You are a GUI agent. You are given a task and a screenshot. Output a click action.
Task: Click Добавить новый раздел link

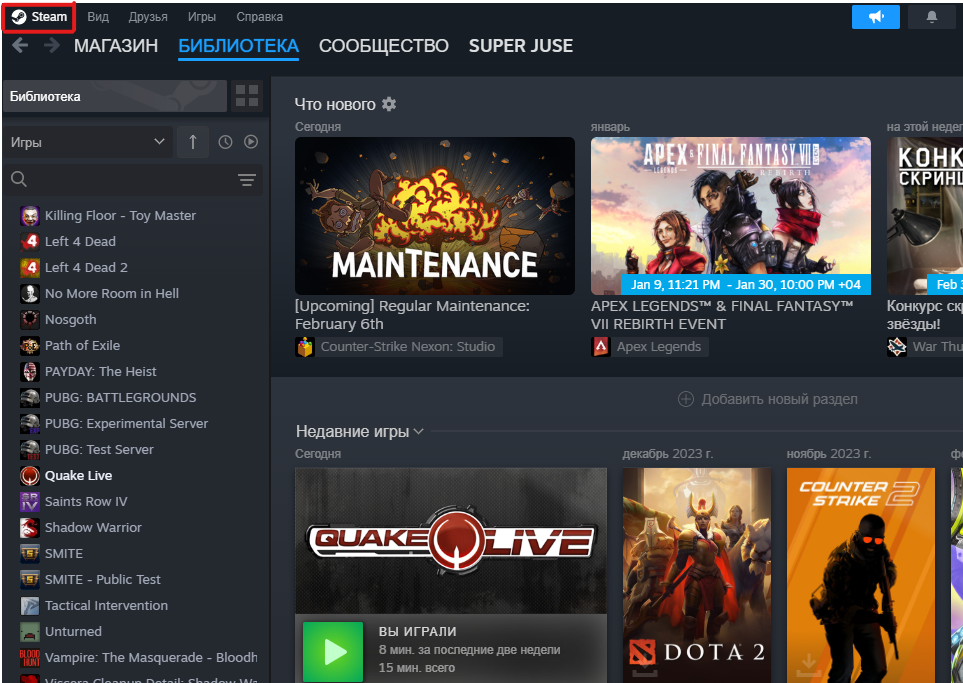point(779,399)
